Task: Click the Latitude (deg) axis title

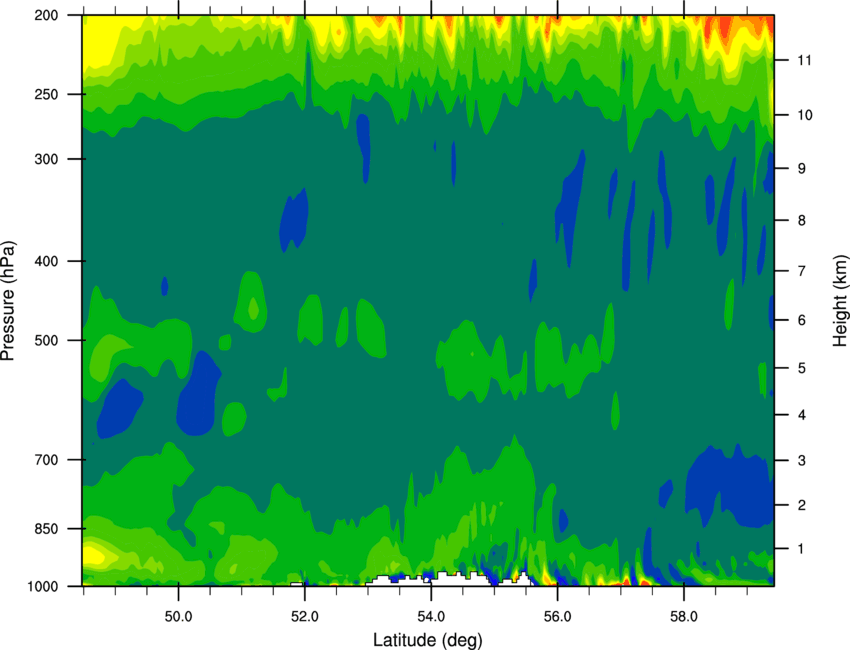Action: (428, 640)
